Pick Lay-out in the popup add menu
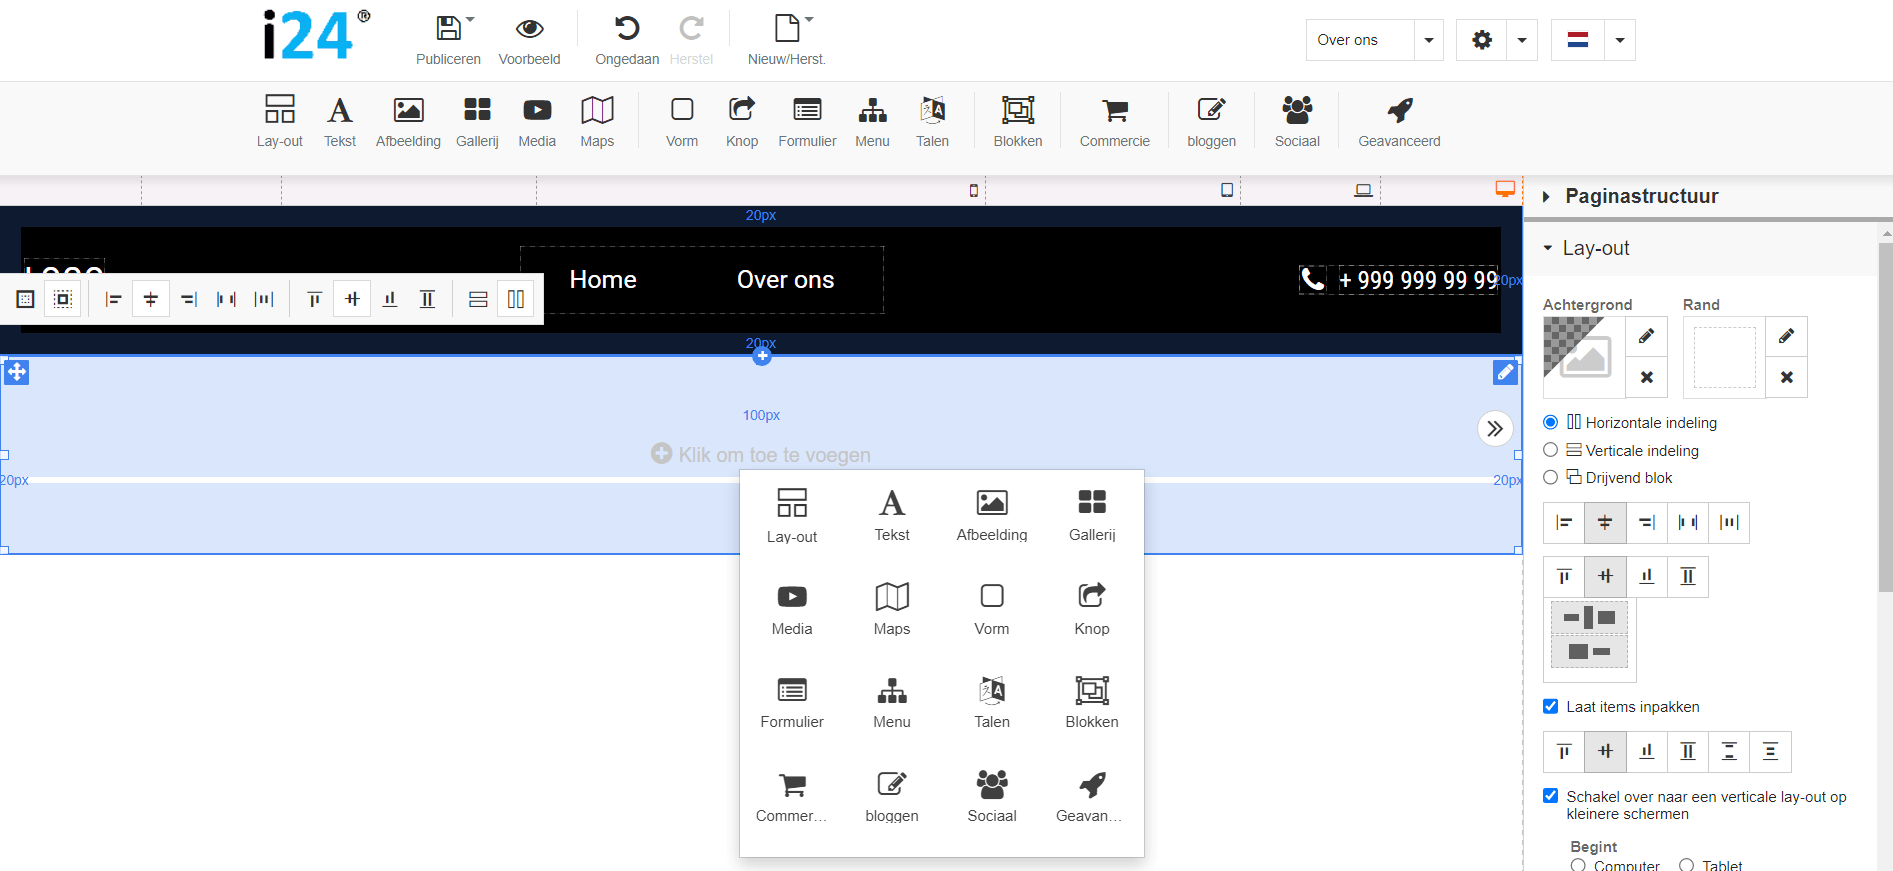This screenshot has width=1893, height=871. click(792, 515)
